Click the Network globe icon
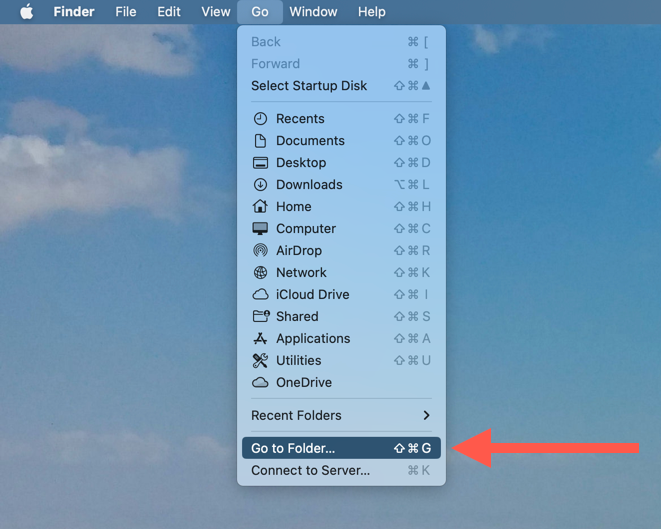Image resolution: width=661 pixels, height=529 pixels. (x=260, y=272)
